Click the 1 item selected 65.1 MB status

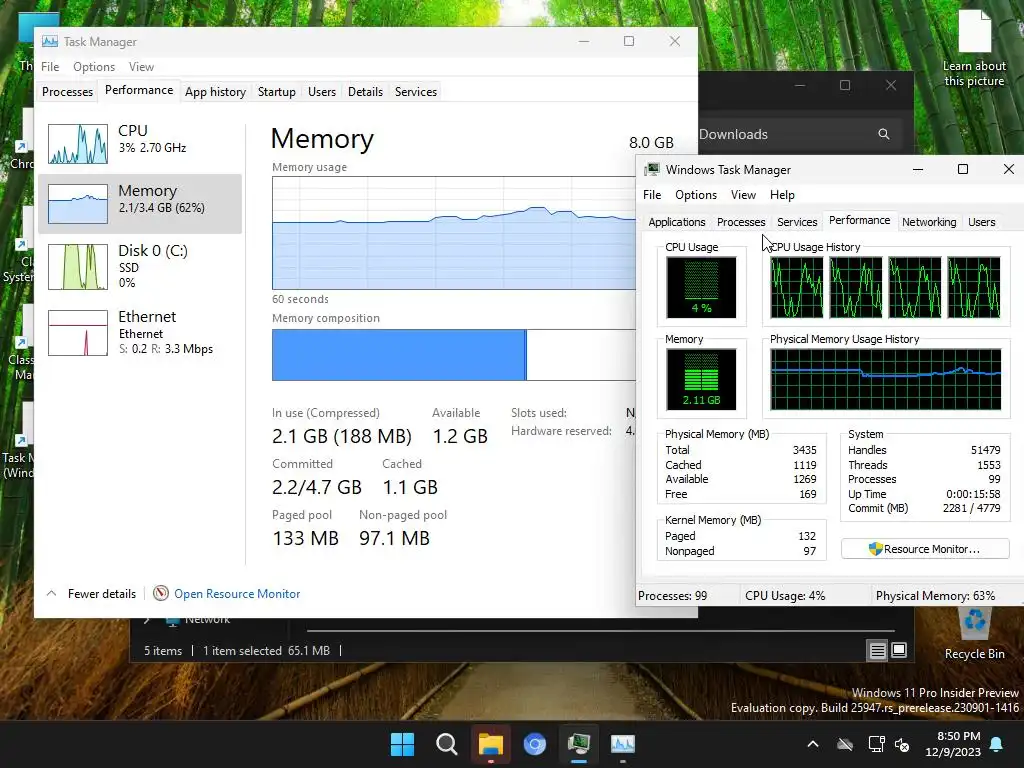coord(266,650)
